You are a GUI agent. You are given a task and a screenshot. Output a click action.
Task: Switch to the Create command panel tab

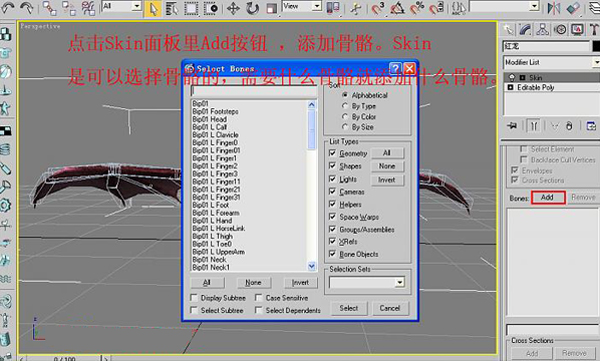[x=508, y=30]
